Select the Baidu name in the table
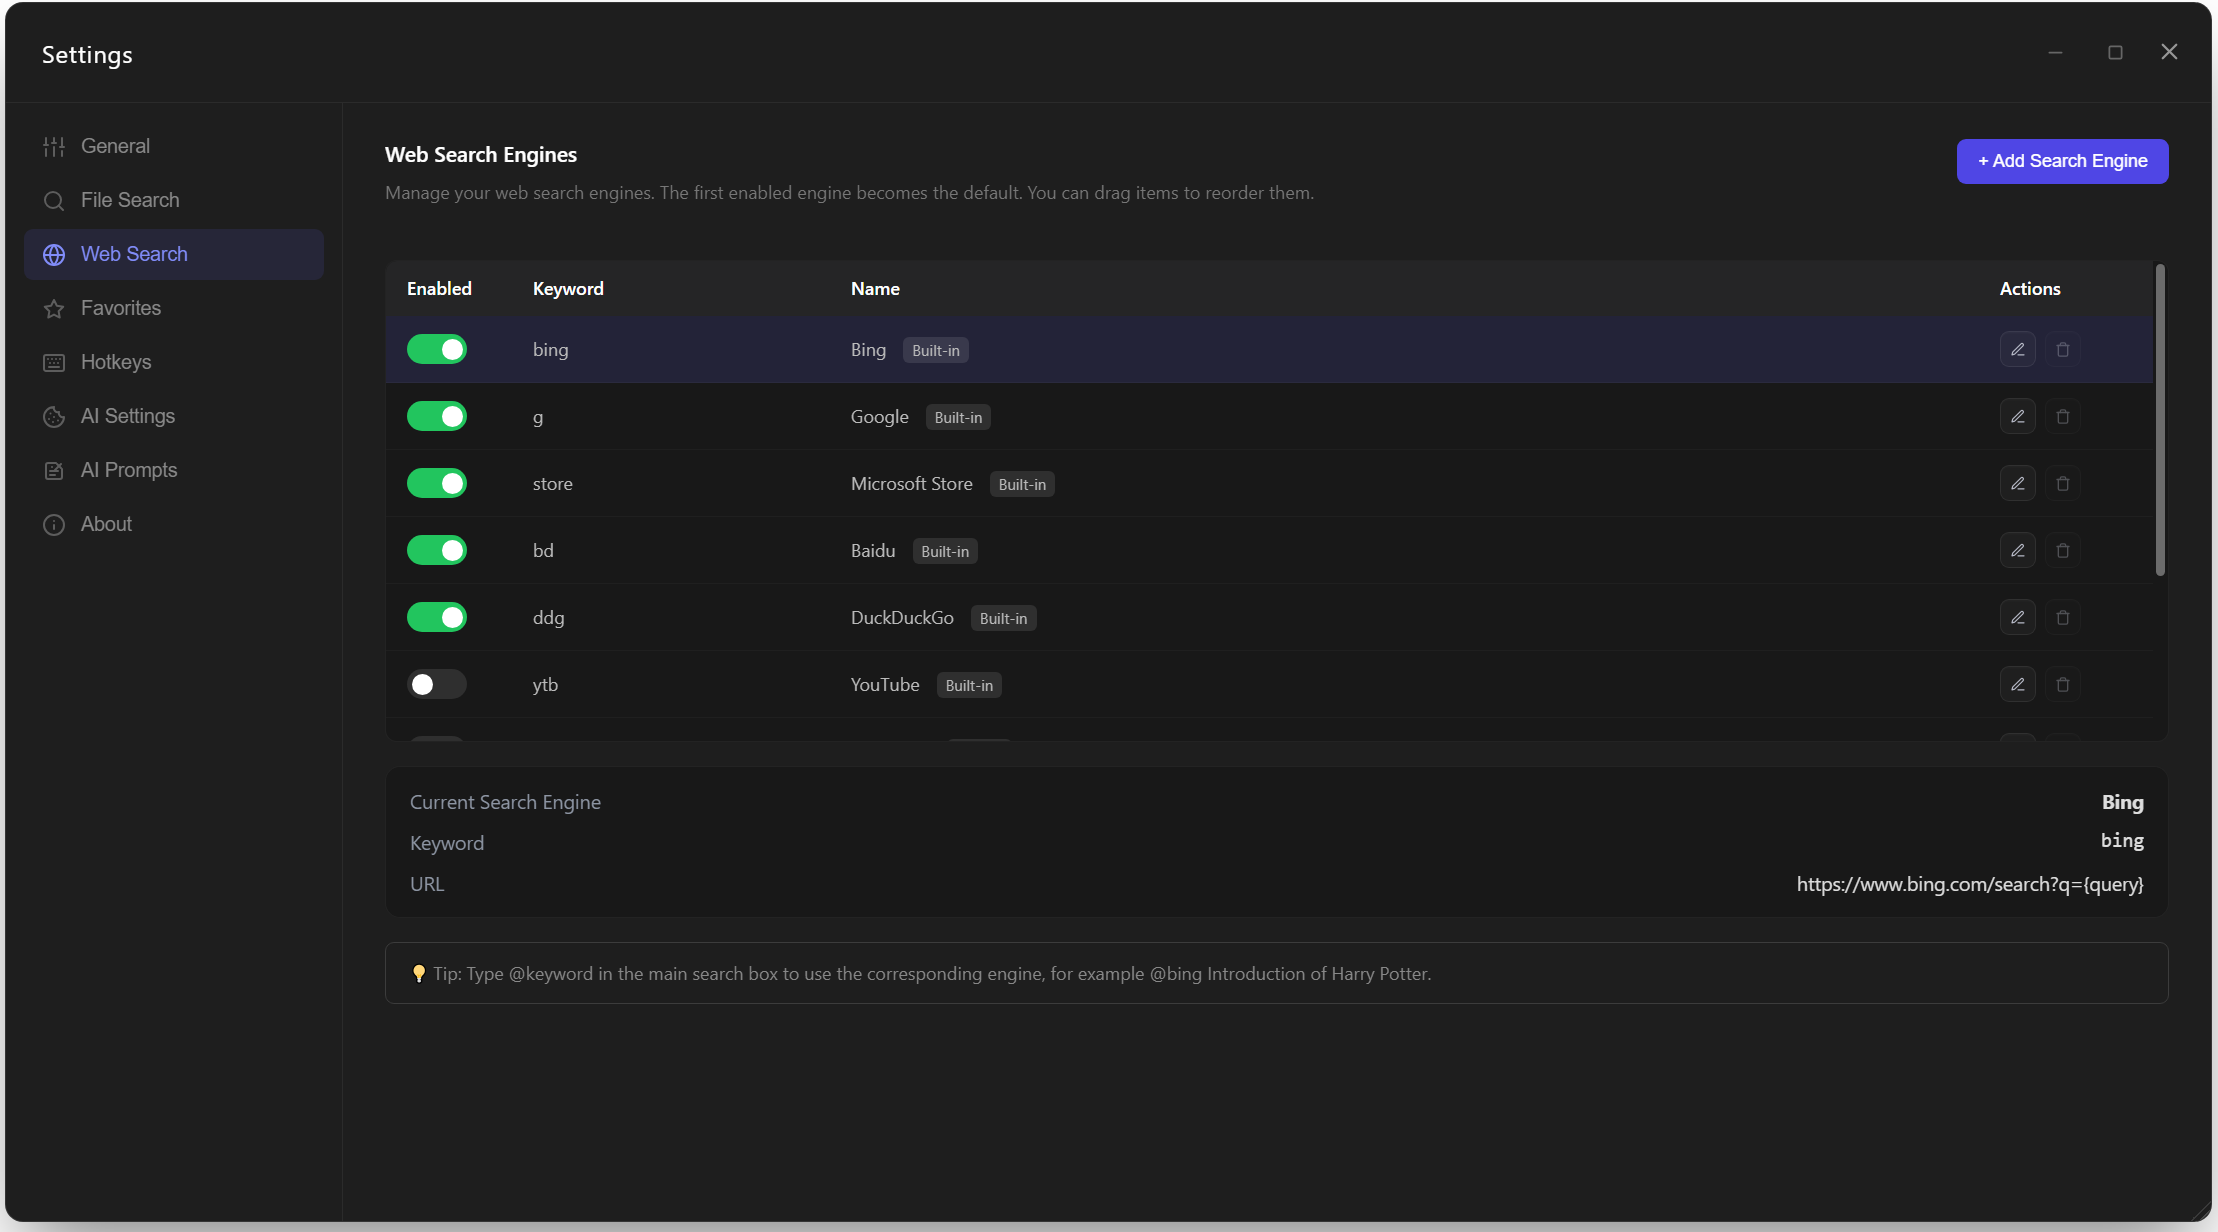The width and height of the screenshot is (2218, 1232). (x=873, y=551)
